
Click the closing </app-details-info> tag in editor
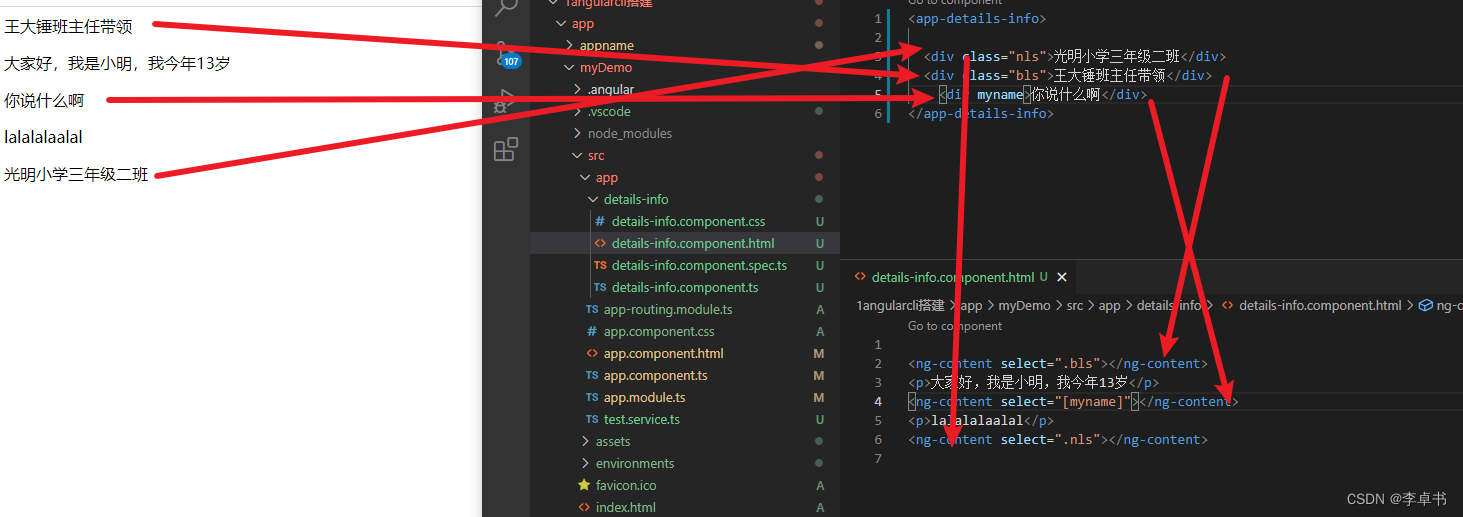(981, 113)
